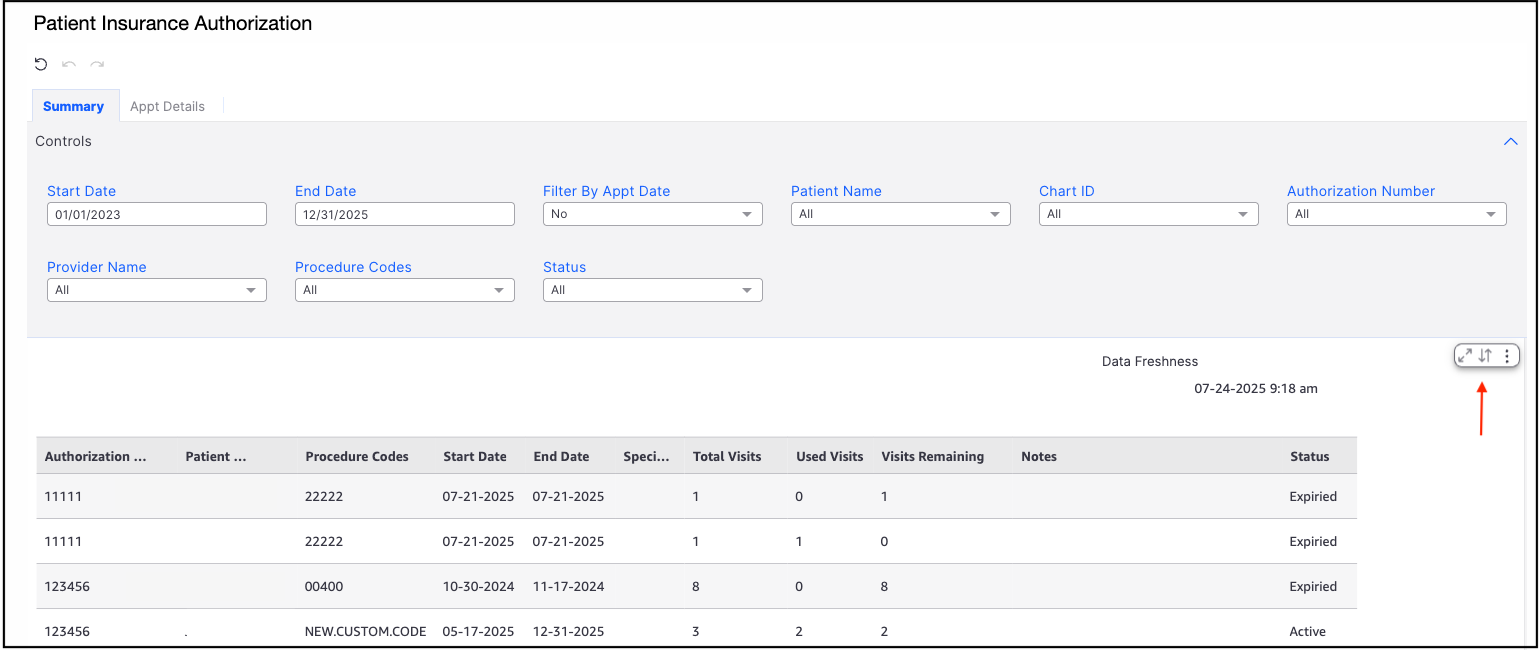The height and width of the screenshot is (650, 1539).
Task: Open the Chart ID dropdown
Action: [1149, 214]
